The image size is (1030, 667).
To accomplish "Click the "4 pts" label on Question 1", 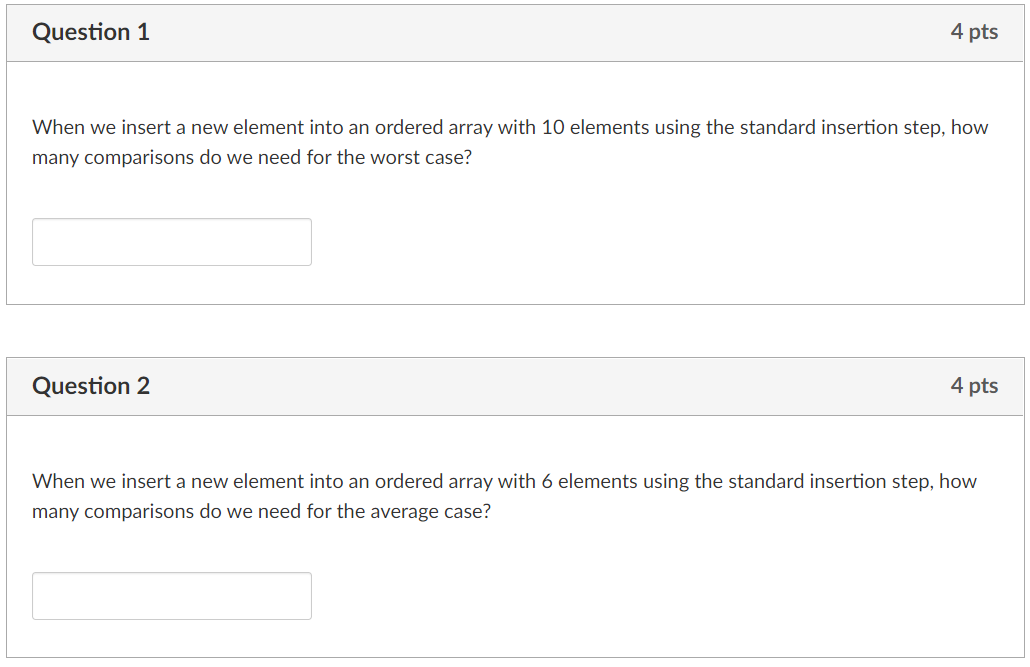I will pos(974,32).
